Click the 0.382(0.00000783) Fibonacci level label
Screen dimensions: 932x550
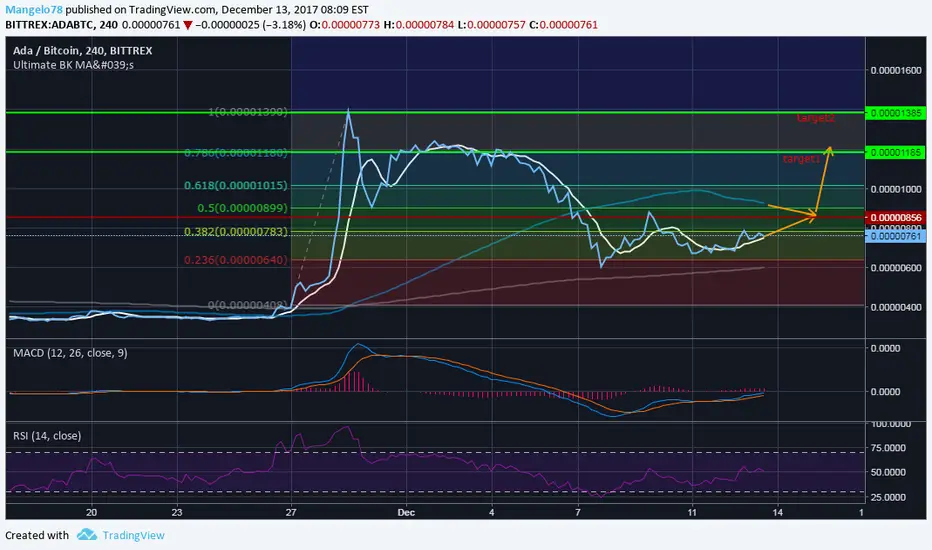(235, 231)
